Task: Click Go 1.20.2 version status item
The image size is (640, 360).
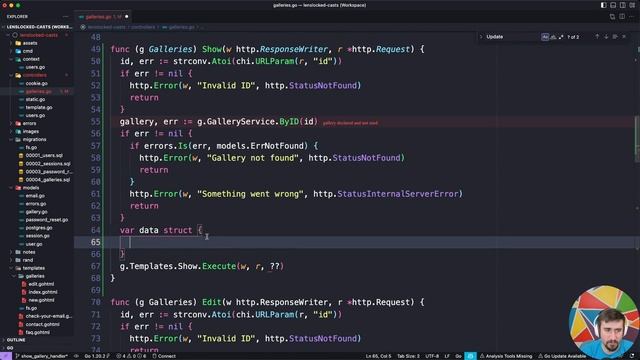Action: pos(96,356)
